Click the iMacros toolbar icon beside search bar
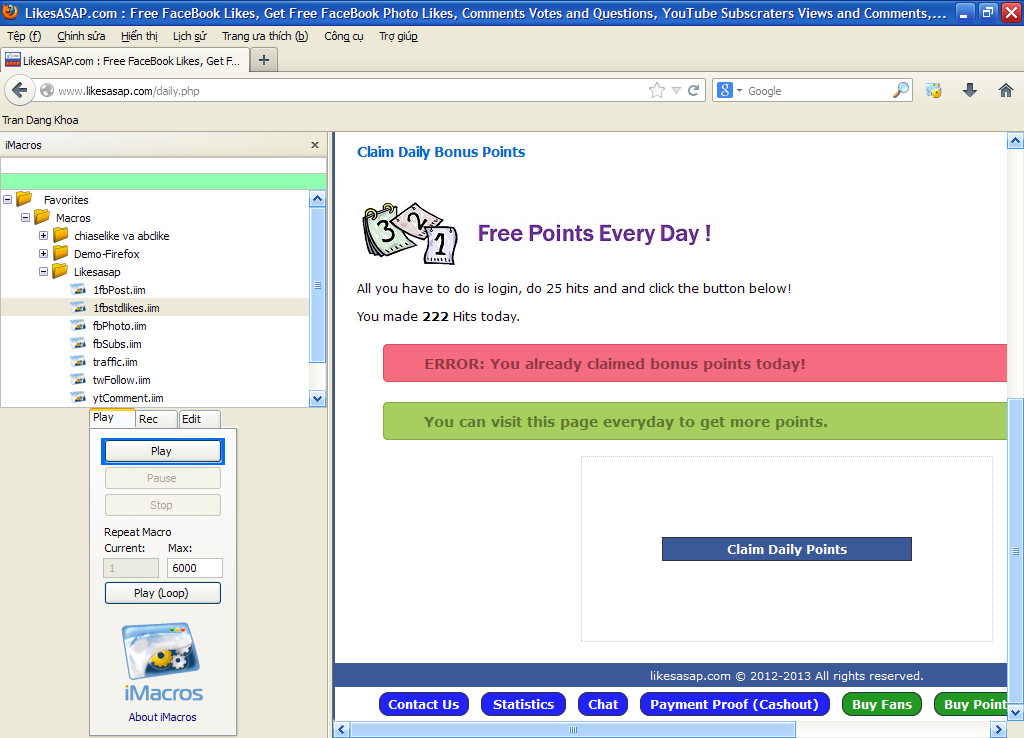 coord(934,90)
